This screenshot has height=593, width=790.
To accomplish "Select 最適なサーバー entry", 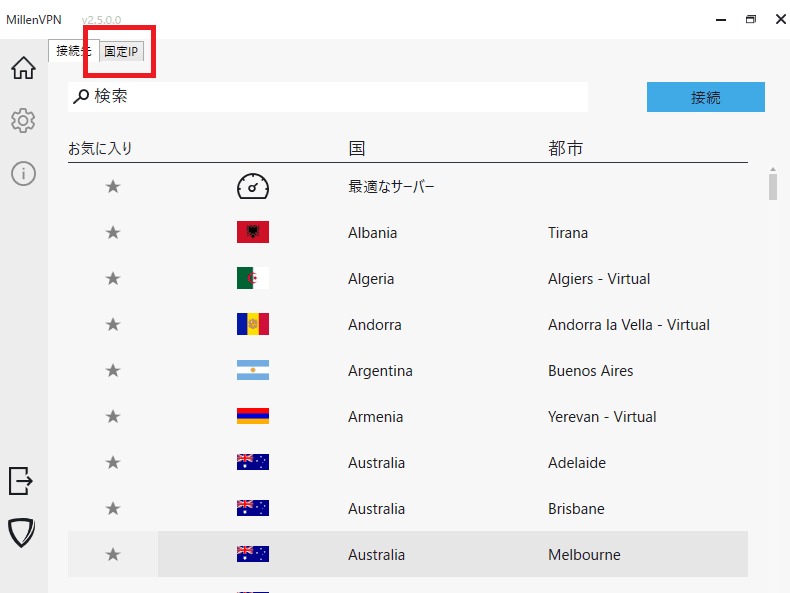I will (391, 187).
